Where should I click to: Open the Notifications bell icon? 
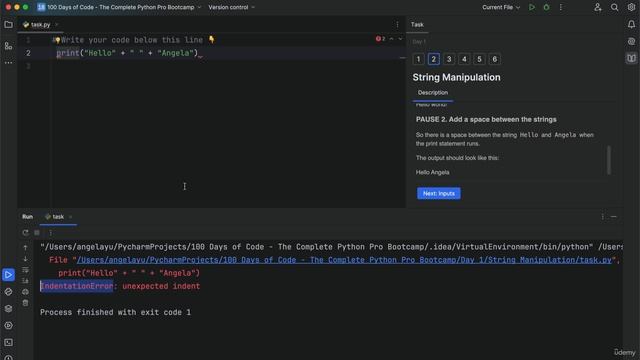[631, 25]
